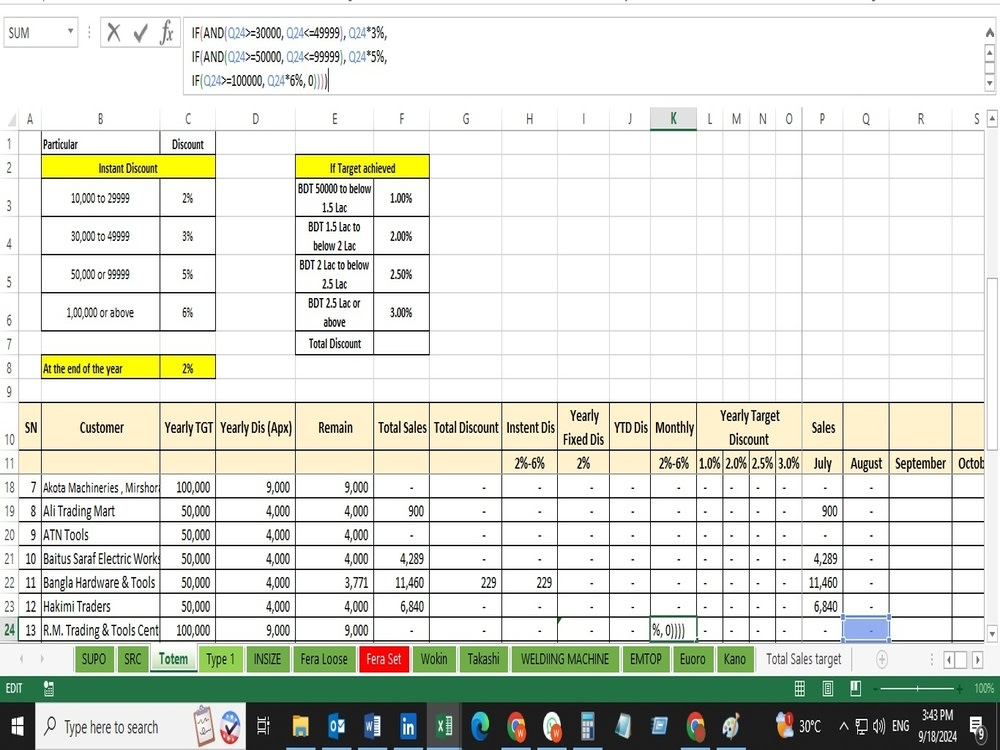Screen dimensions: 1000x750
Task: Open Outlook from the taskbar
Action: [x=336, y=726]
